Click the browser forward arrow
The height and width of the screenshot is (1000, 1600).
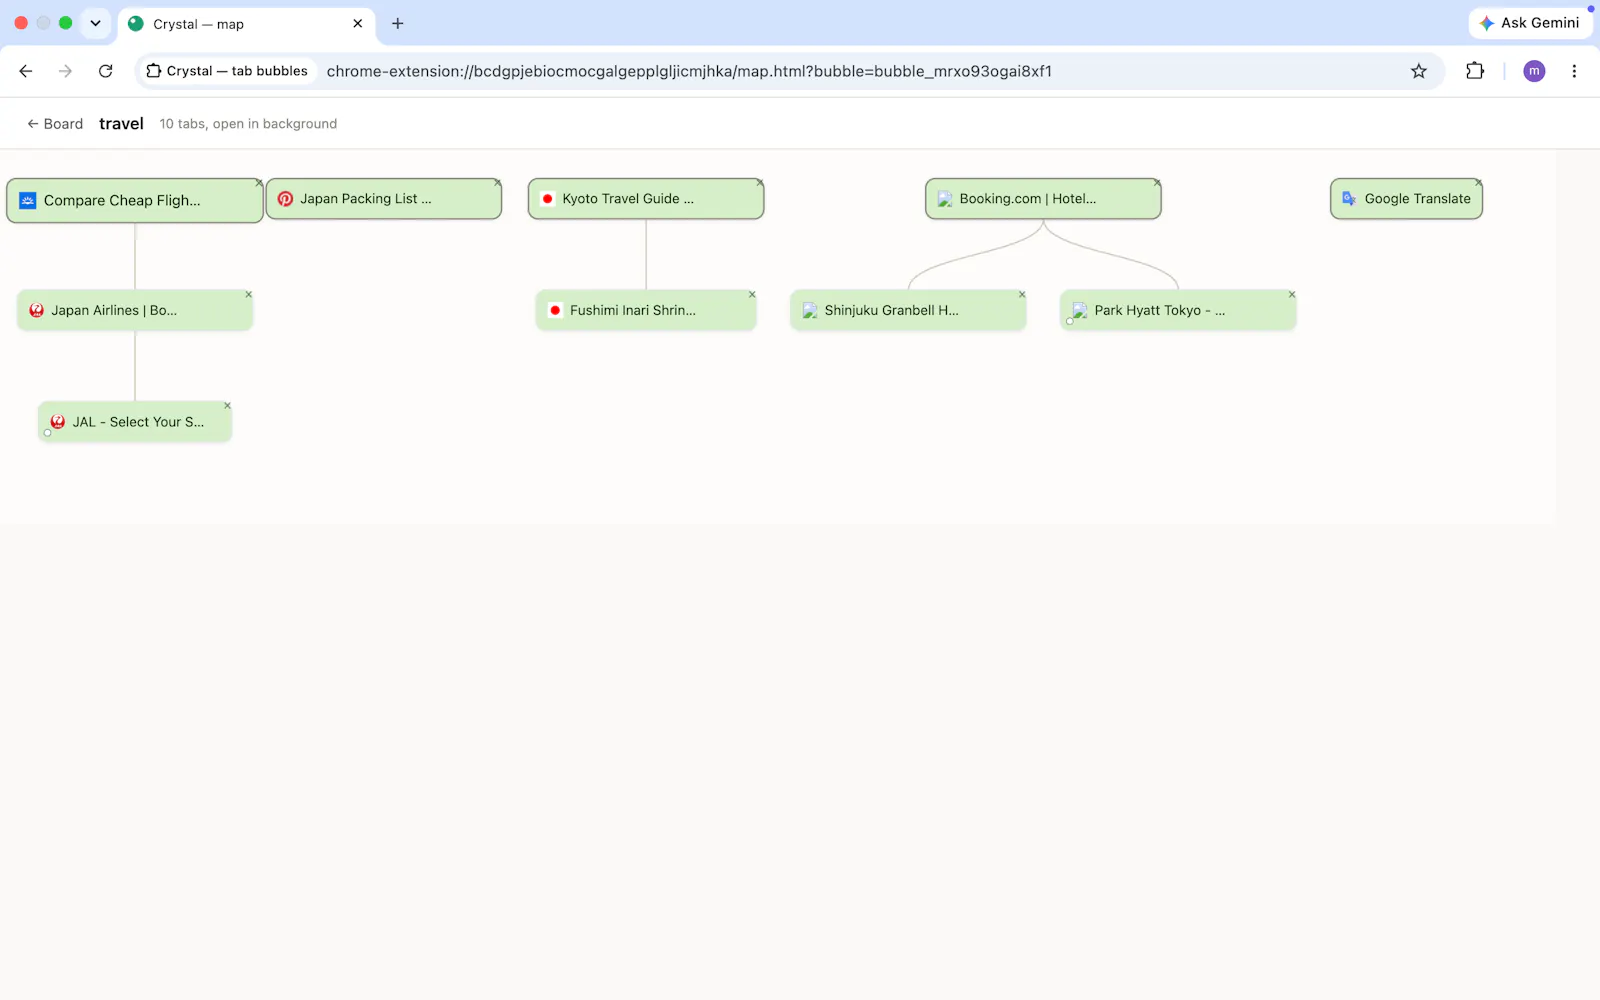(65, 71)
